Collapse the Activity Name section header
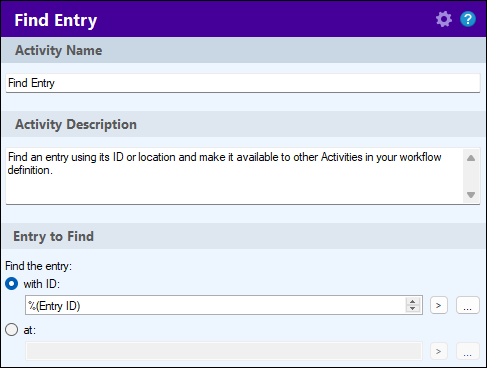The height and width of the screenshot is (368, 487). [x=243, y=50]
